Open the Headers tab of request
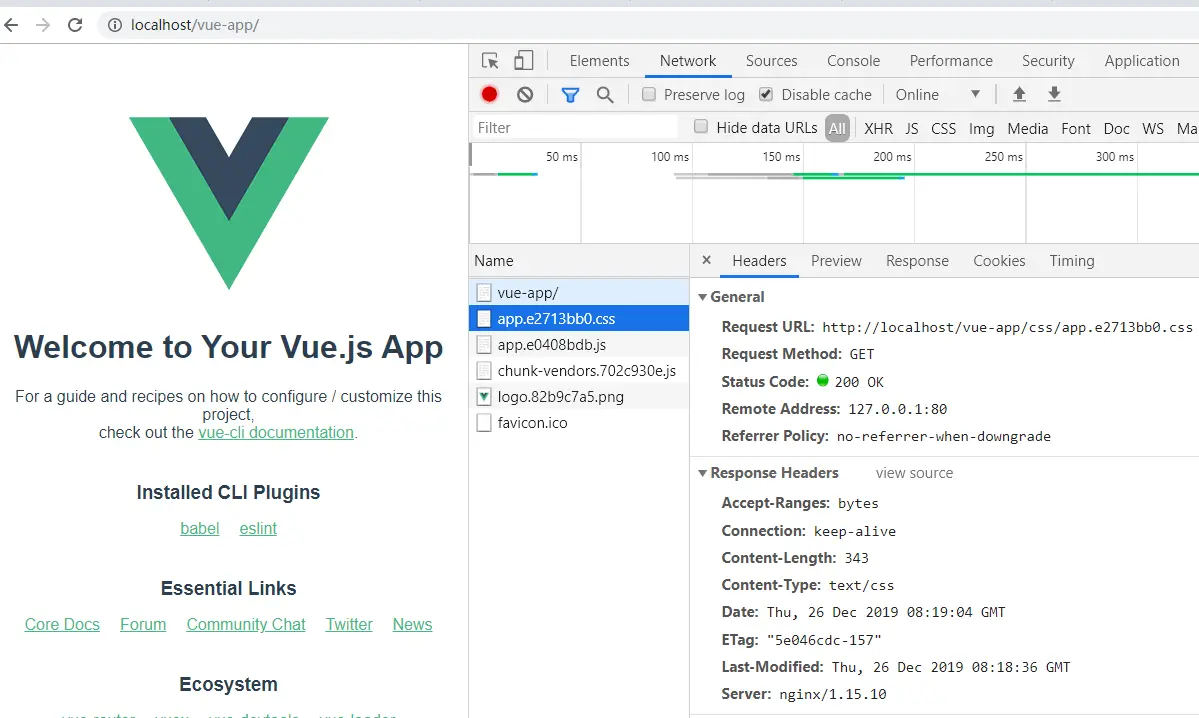 (x=759, y=261)
